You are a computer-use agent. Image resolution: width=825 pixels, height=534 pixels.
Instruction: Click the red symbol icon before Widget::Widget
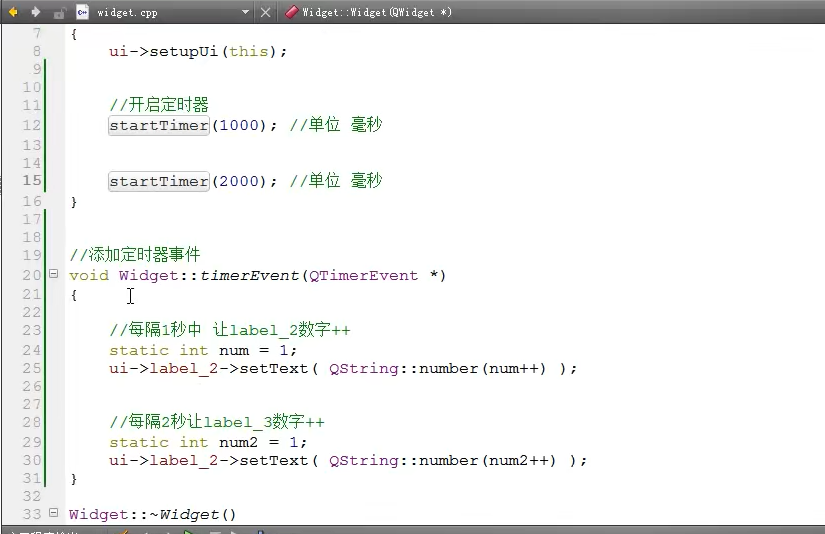[291, 12]
